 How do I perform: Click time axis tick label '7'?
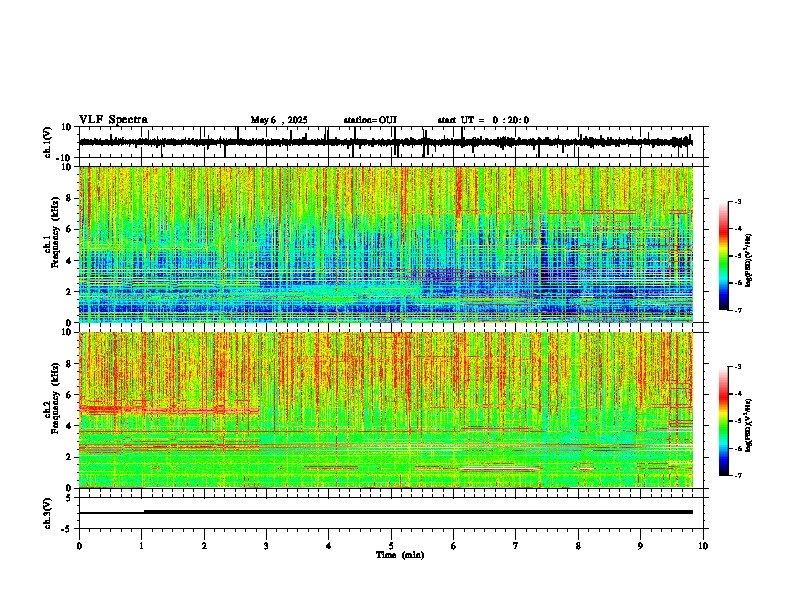click(516, 546)
